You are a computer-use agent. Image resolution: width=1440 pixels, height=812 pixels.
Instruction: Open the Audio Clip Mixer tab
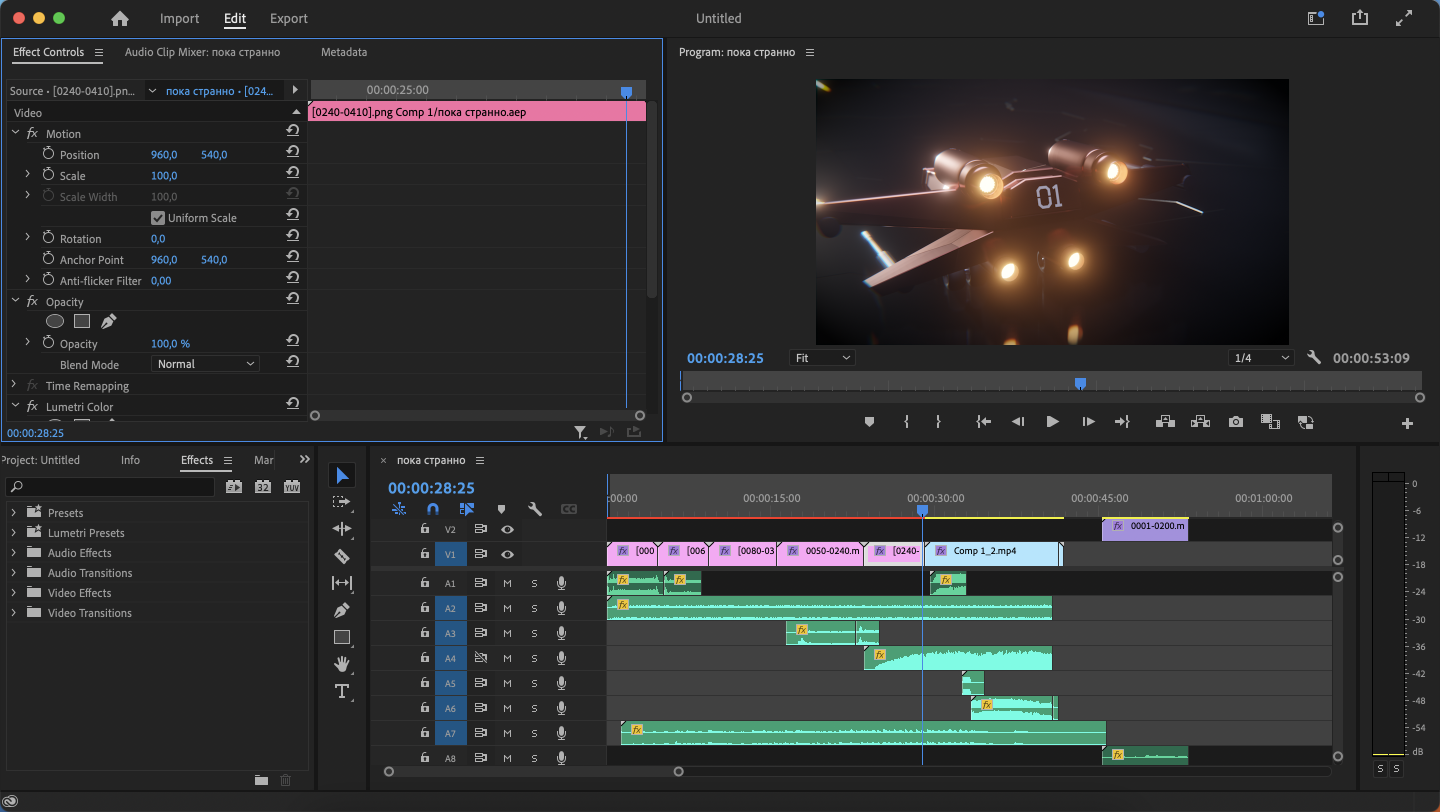point(202,52)
